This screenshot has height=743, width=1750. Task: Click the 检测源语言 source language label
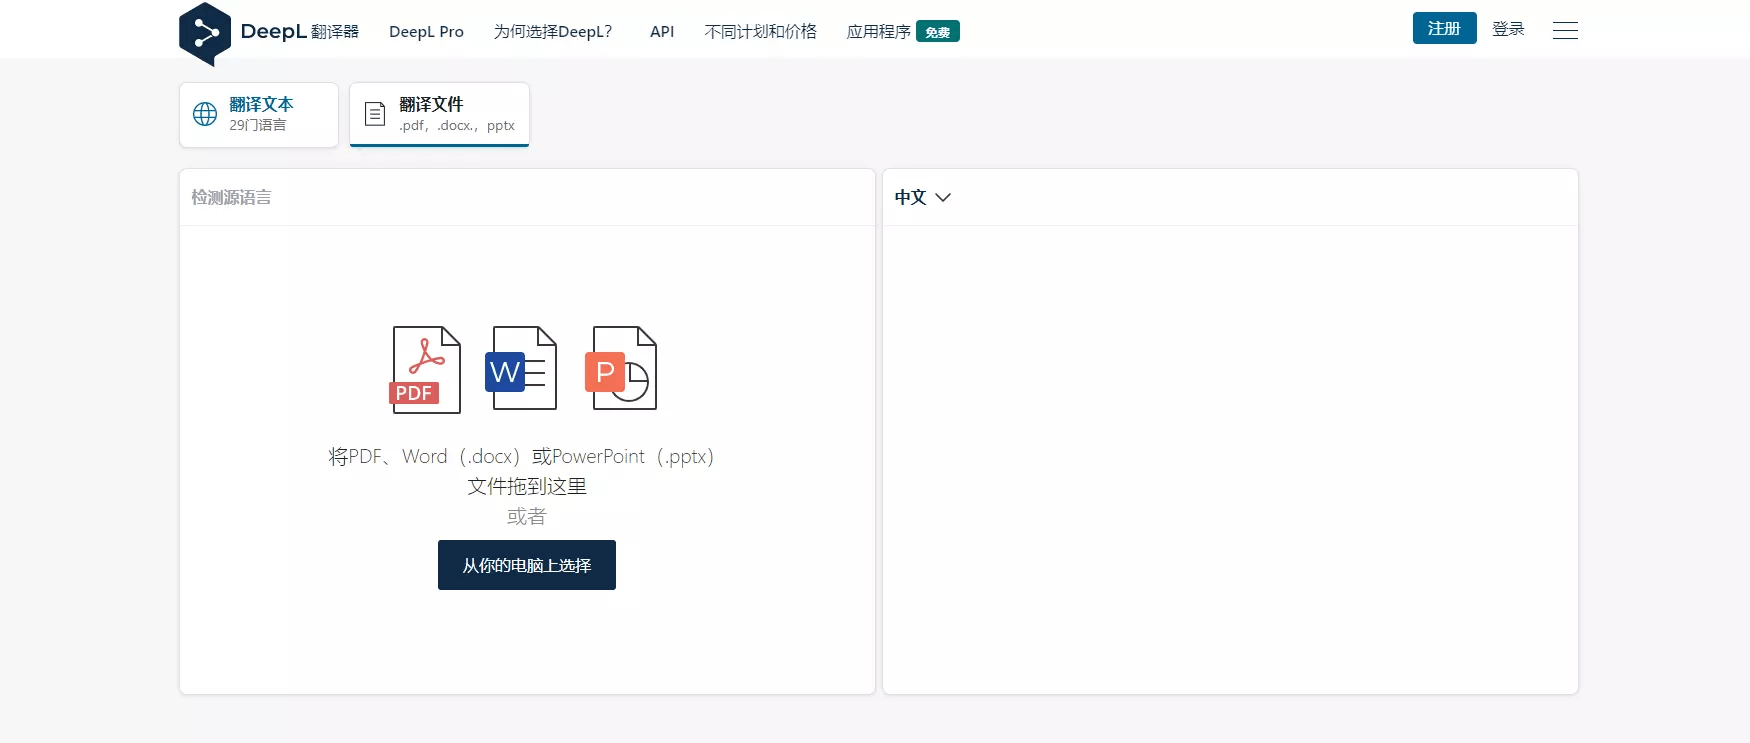tap(232, 197)
